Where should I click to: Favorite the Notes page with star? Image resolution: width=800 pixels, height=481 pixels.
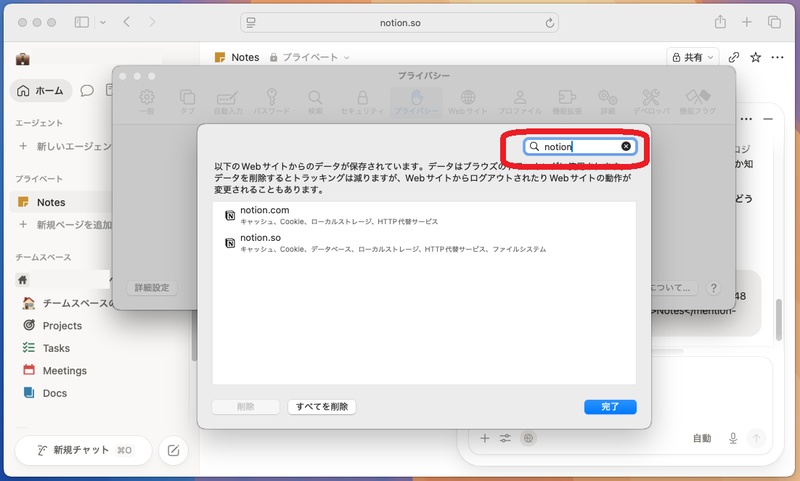(756, 57)
